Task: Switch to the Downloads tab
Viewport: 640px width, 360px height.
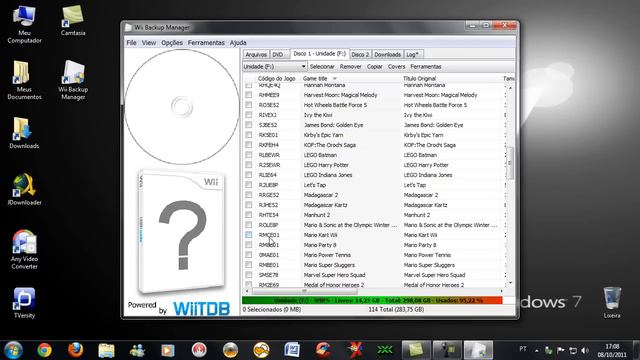Action: (387, 54)
